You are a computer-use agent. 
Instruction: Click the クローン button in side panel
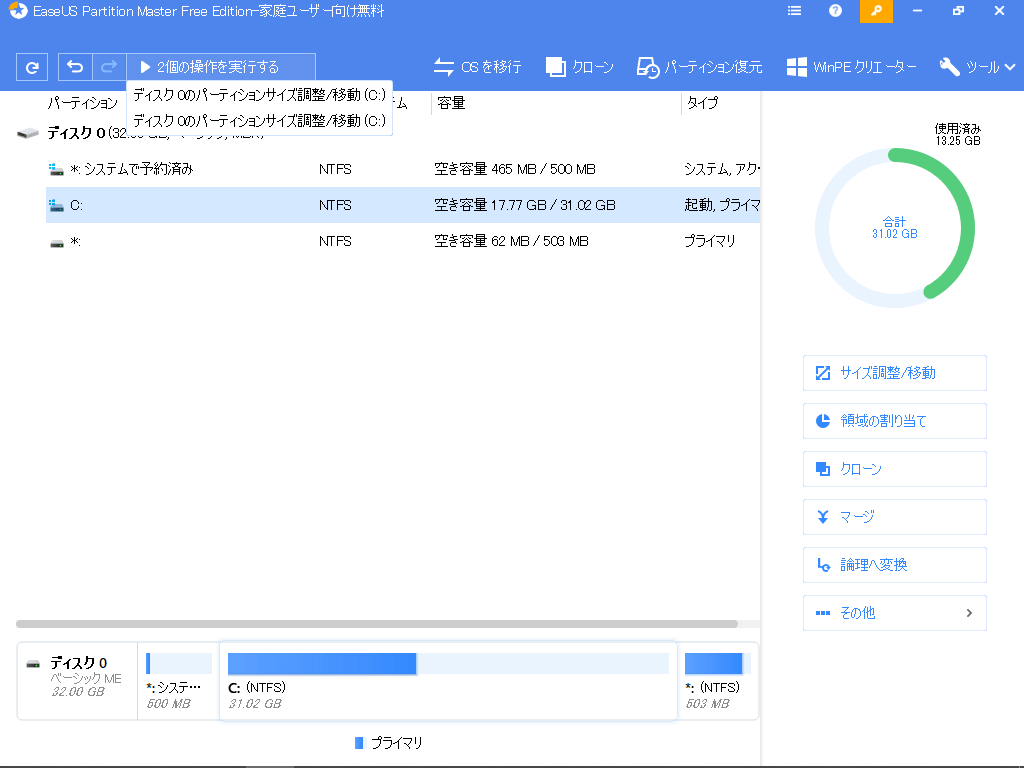coord(894,469)
